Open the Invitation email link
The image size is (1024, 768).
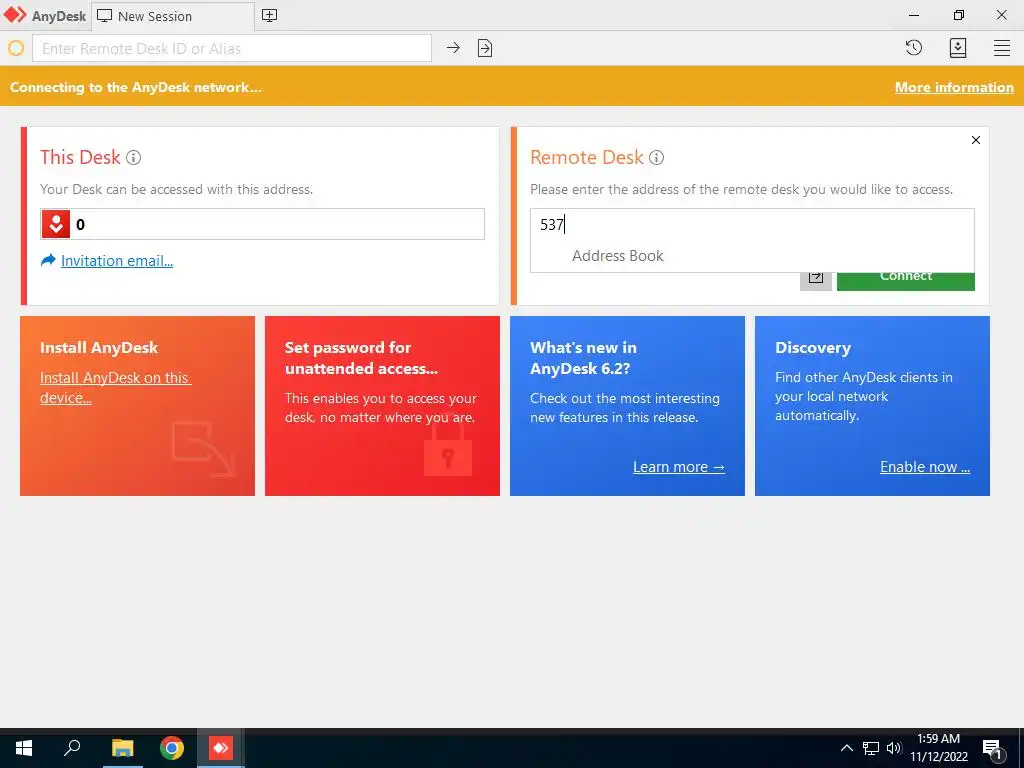click(x=116, y=261)
